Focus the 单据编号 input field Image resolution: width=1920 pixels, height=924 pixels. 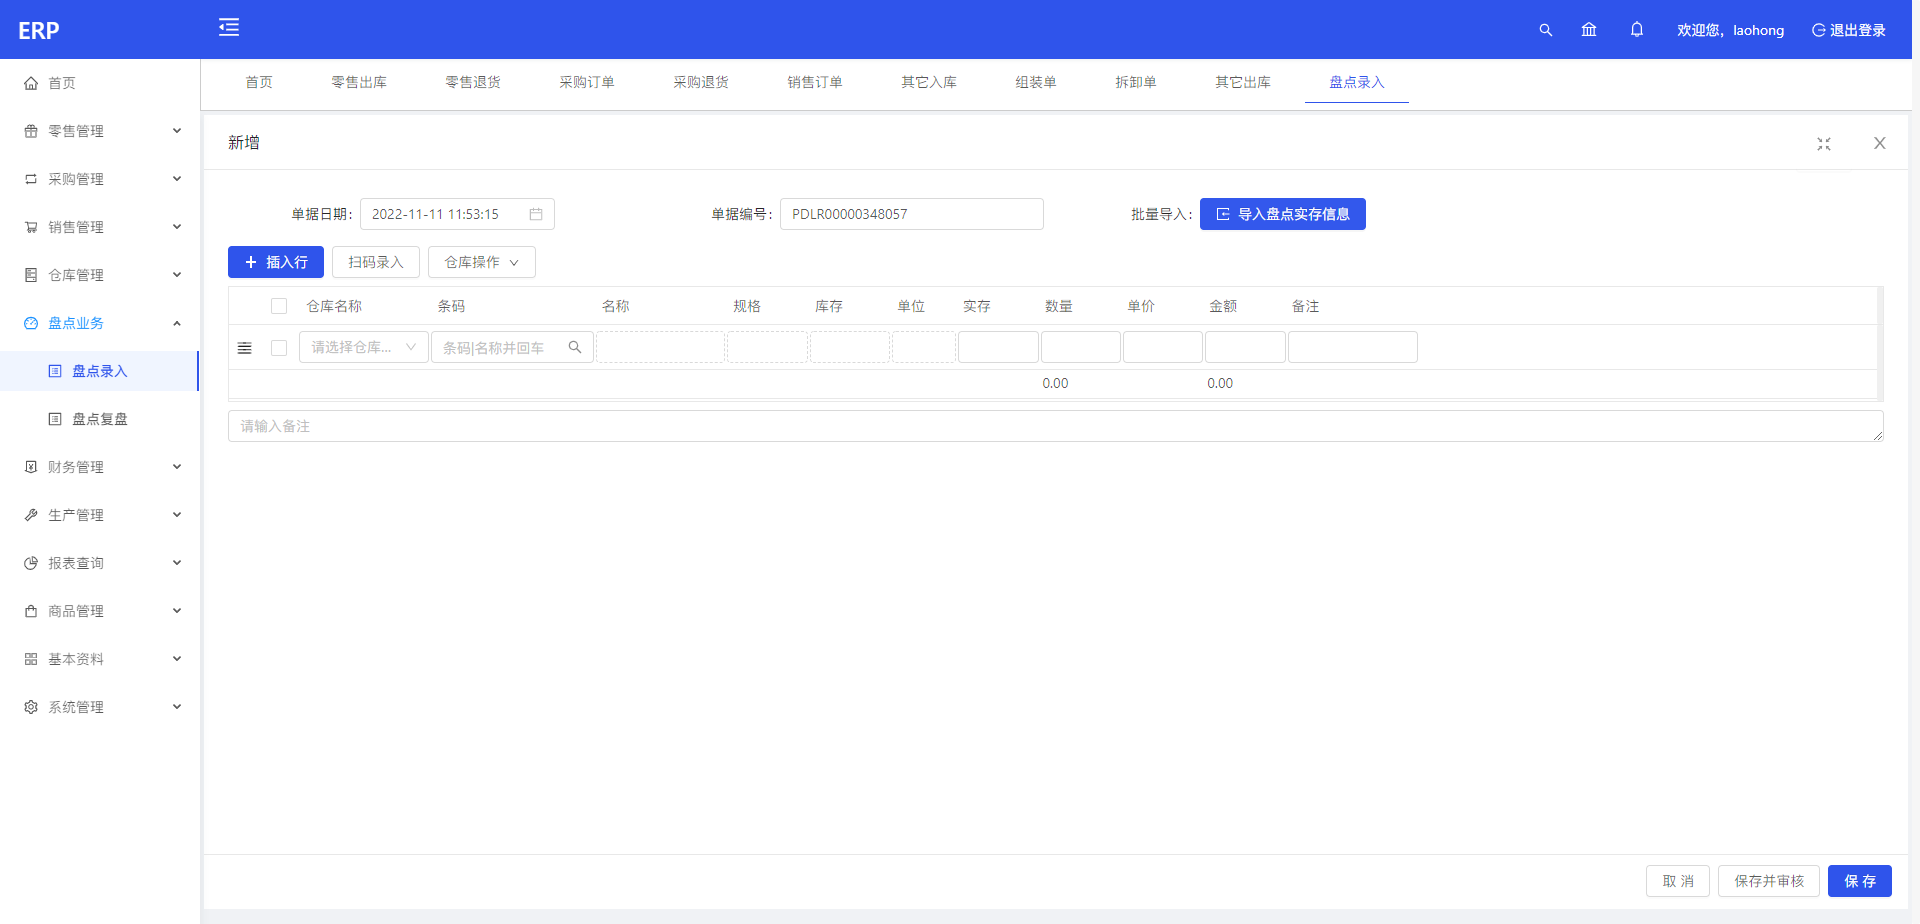[912, 214]
